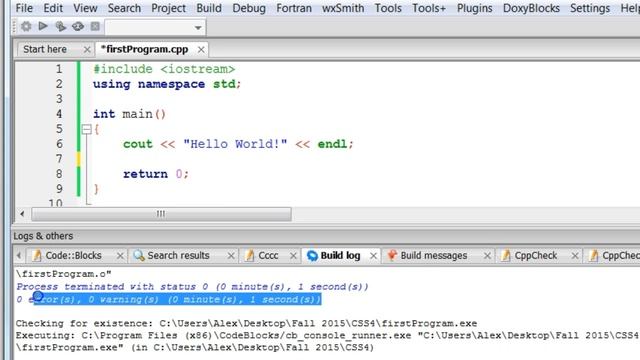This screenshot has width=640, height=360.
Task: Close the firstProgram.cpp tab
Action: click(x=201, y=50)
